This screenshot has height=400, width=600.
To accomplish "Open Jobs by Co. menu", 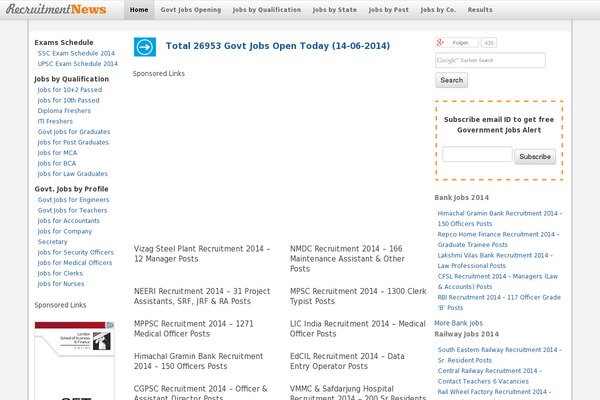I will (x=438, y=10).
